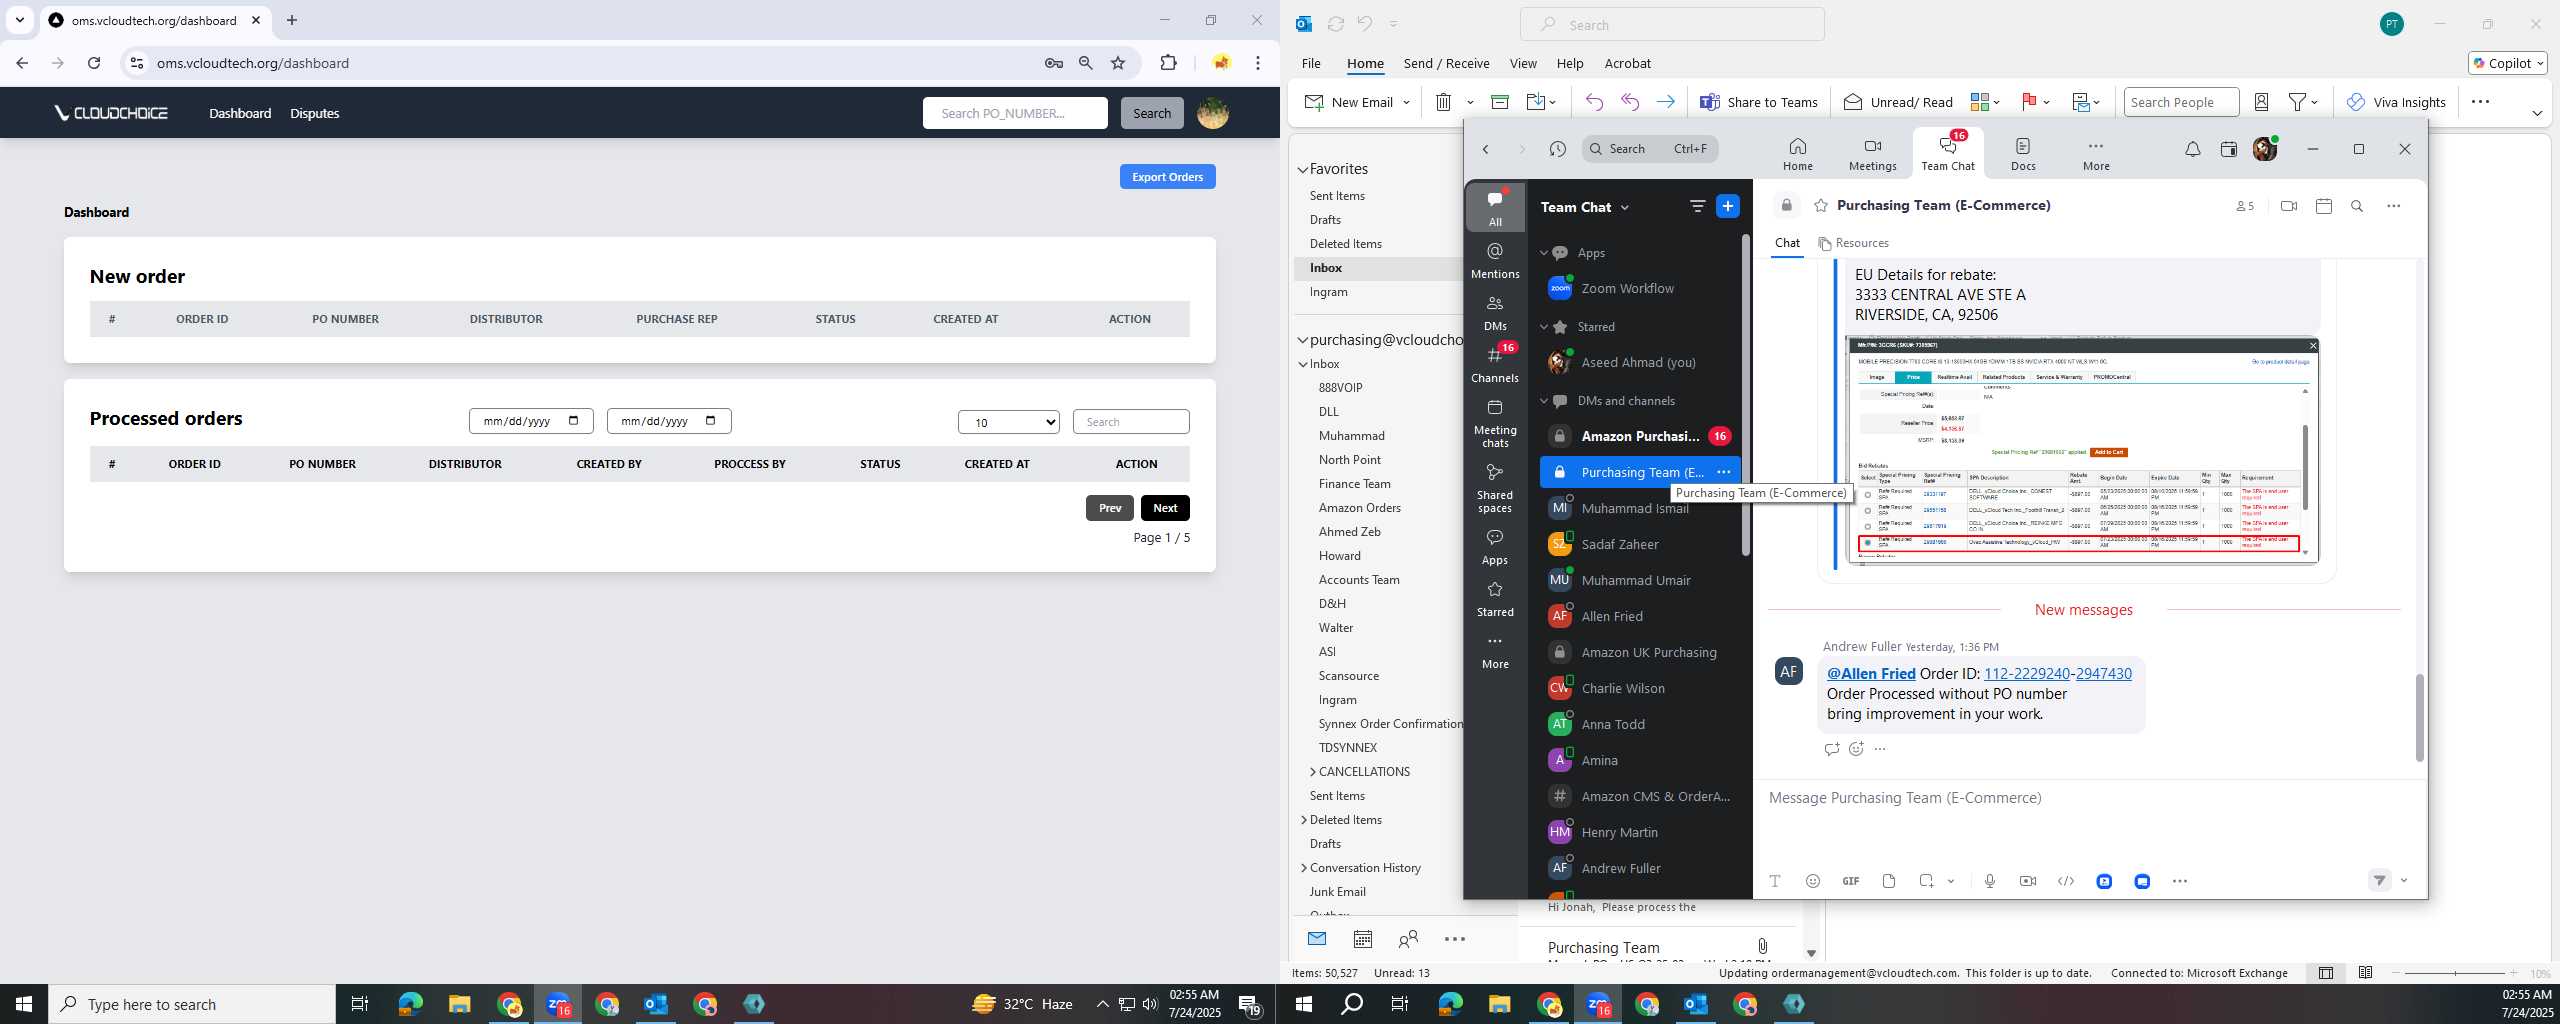
Task: Collapse Apps section in Zoom chat list
Action: [1544, 253]
